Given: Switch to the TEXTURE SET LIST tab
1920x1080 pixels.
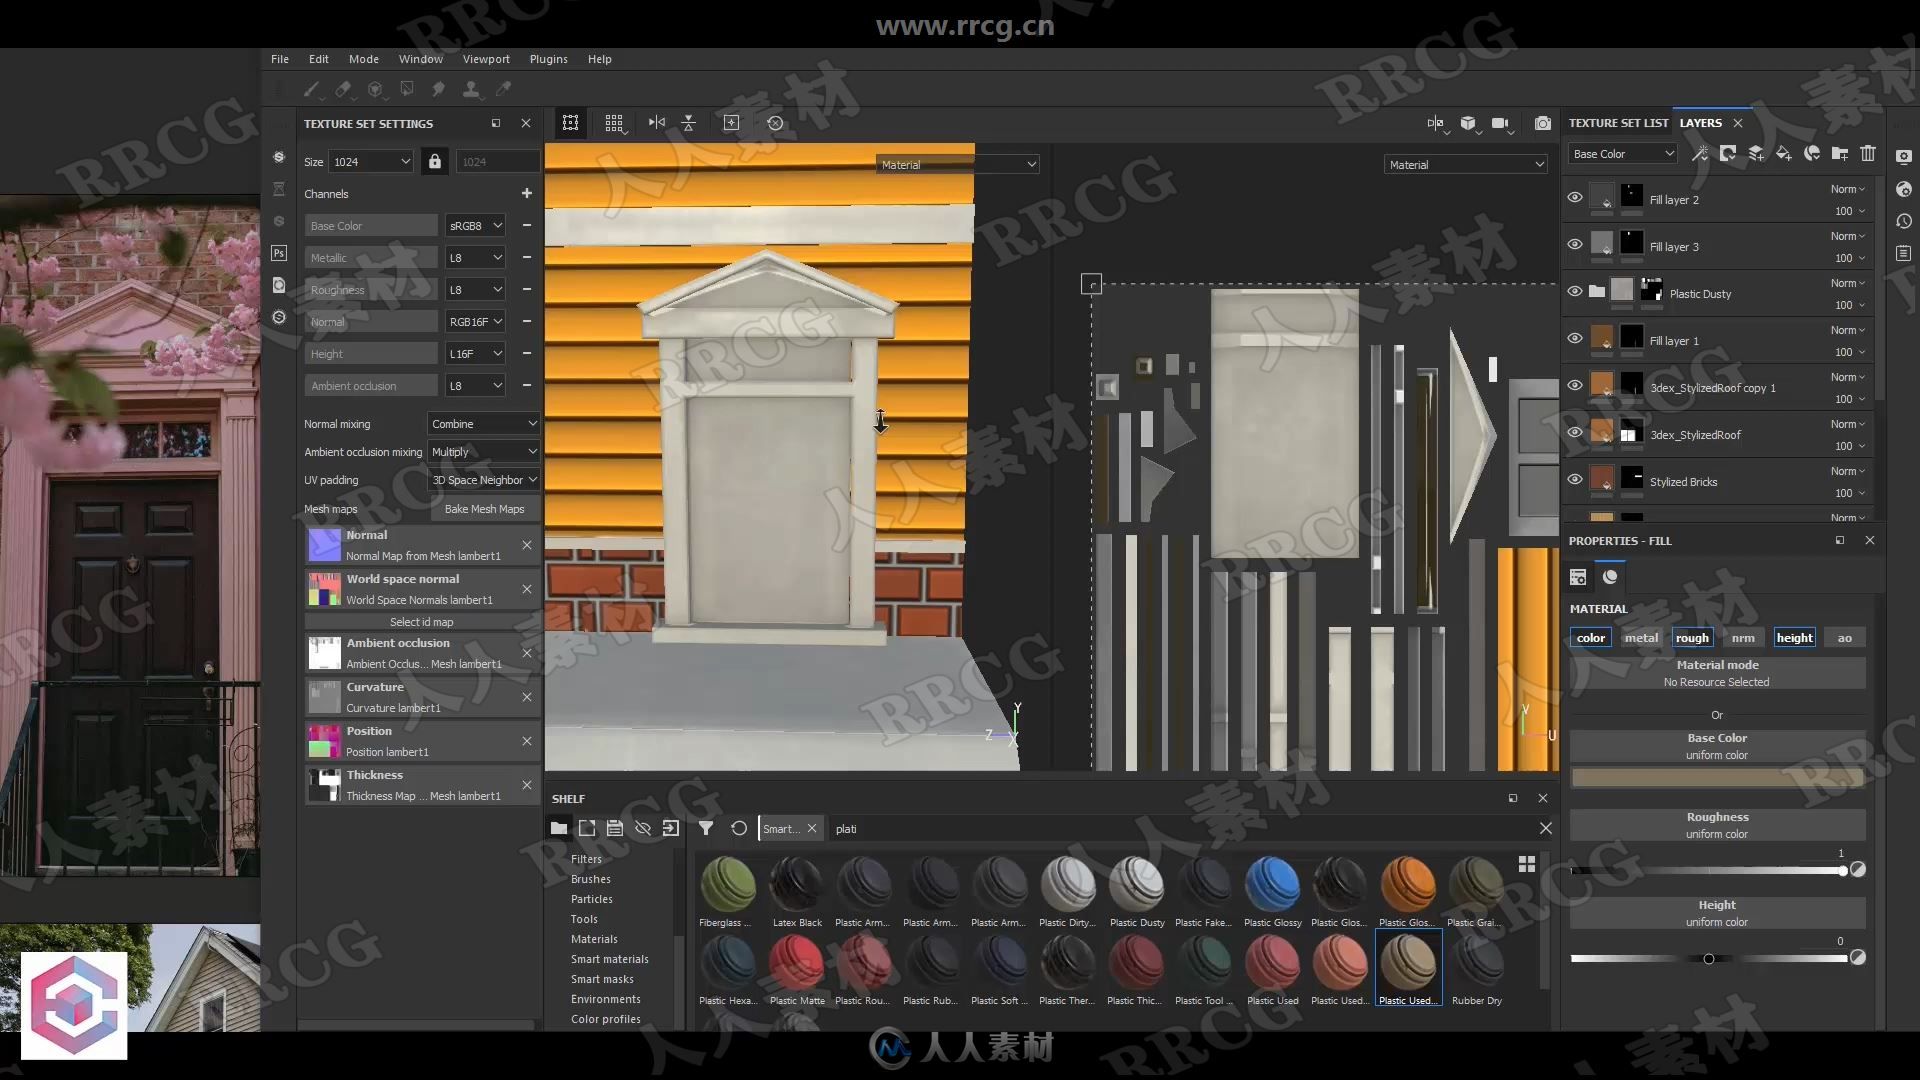Looking at the screenshot, I should pyautogui.click(x=1615, y=123).
